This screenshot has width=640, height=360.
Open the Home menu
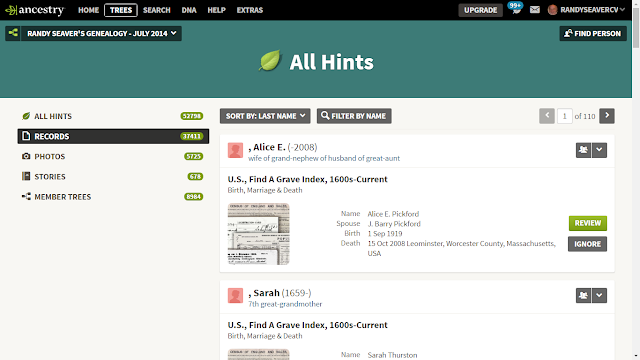(x=88, y=10)
